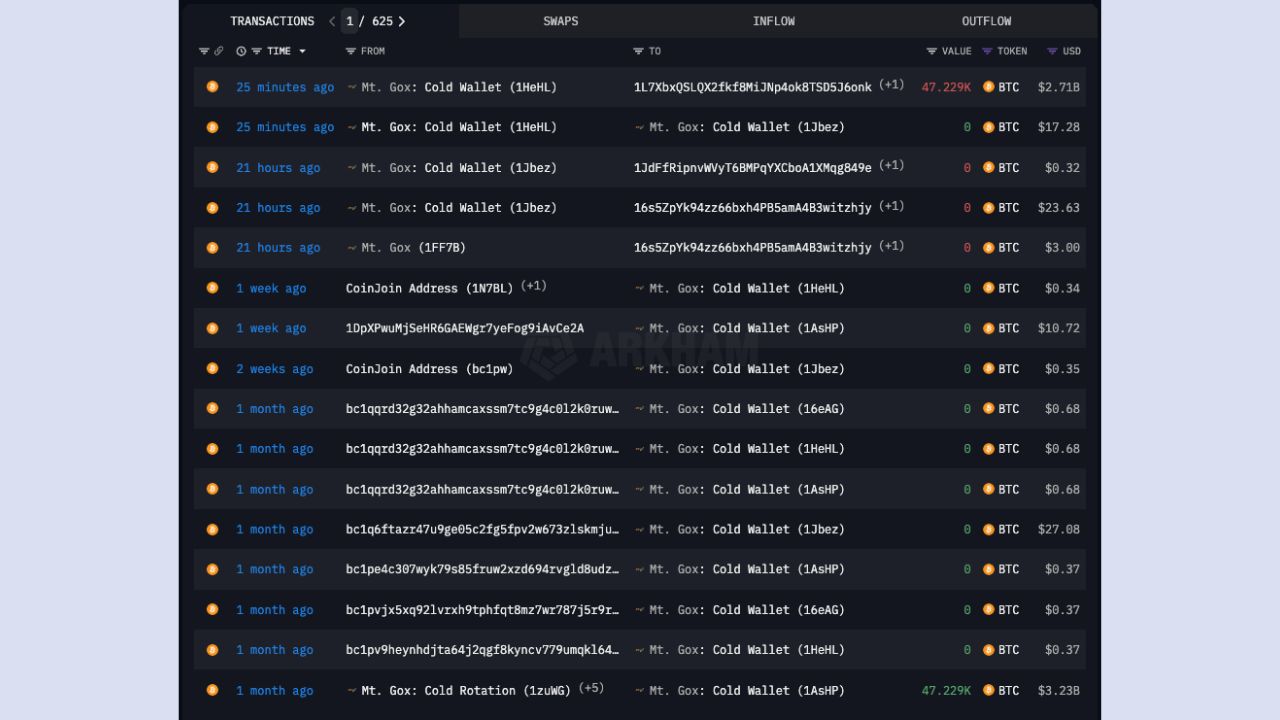Click the BTC token in the $0.32 row
Image resolution: width=1280 pixels, height=720 pixels.
(x=1001, y=168)
